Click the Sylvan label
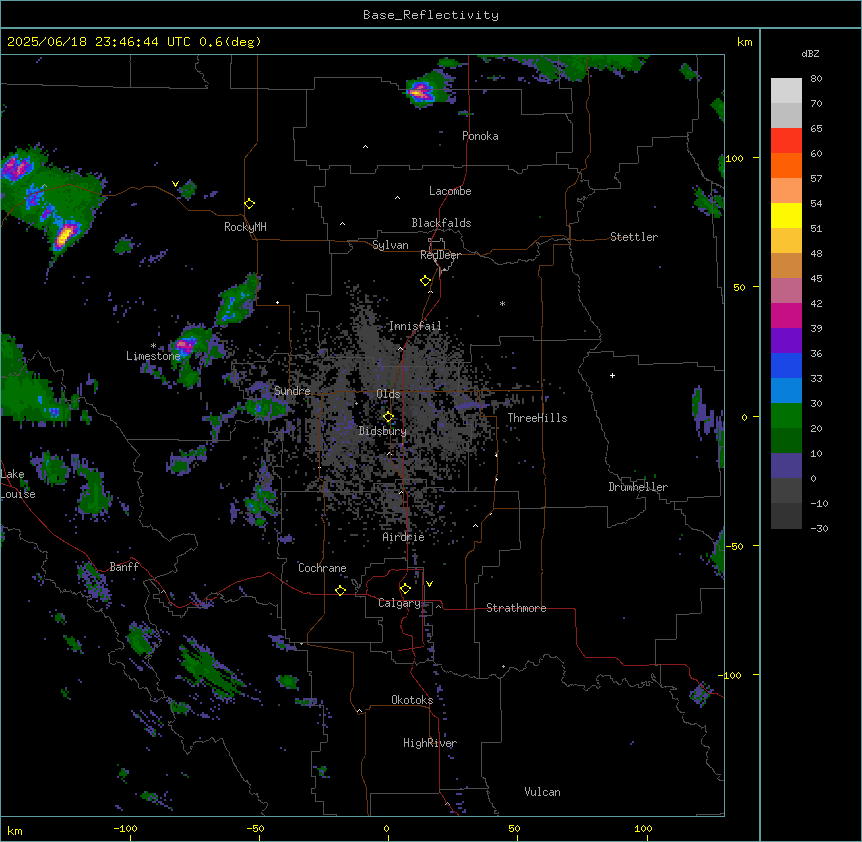This screenshot has height=842, width=862. coord(390,245)
